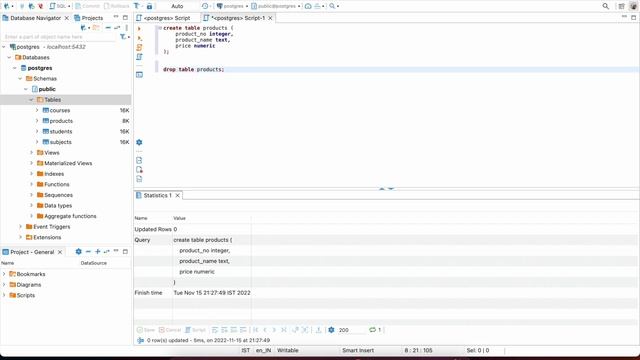
Task: Click the toolbar magnifier search dropdown icon
Action: [334, 6]
